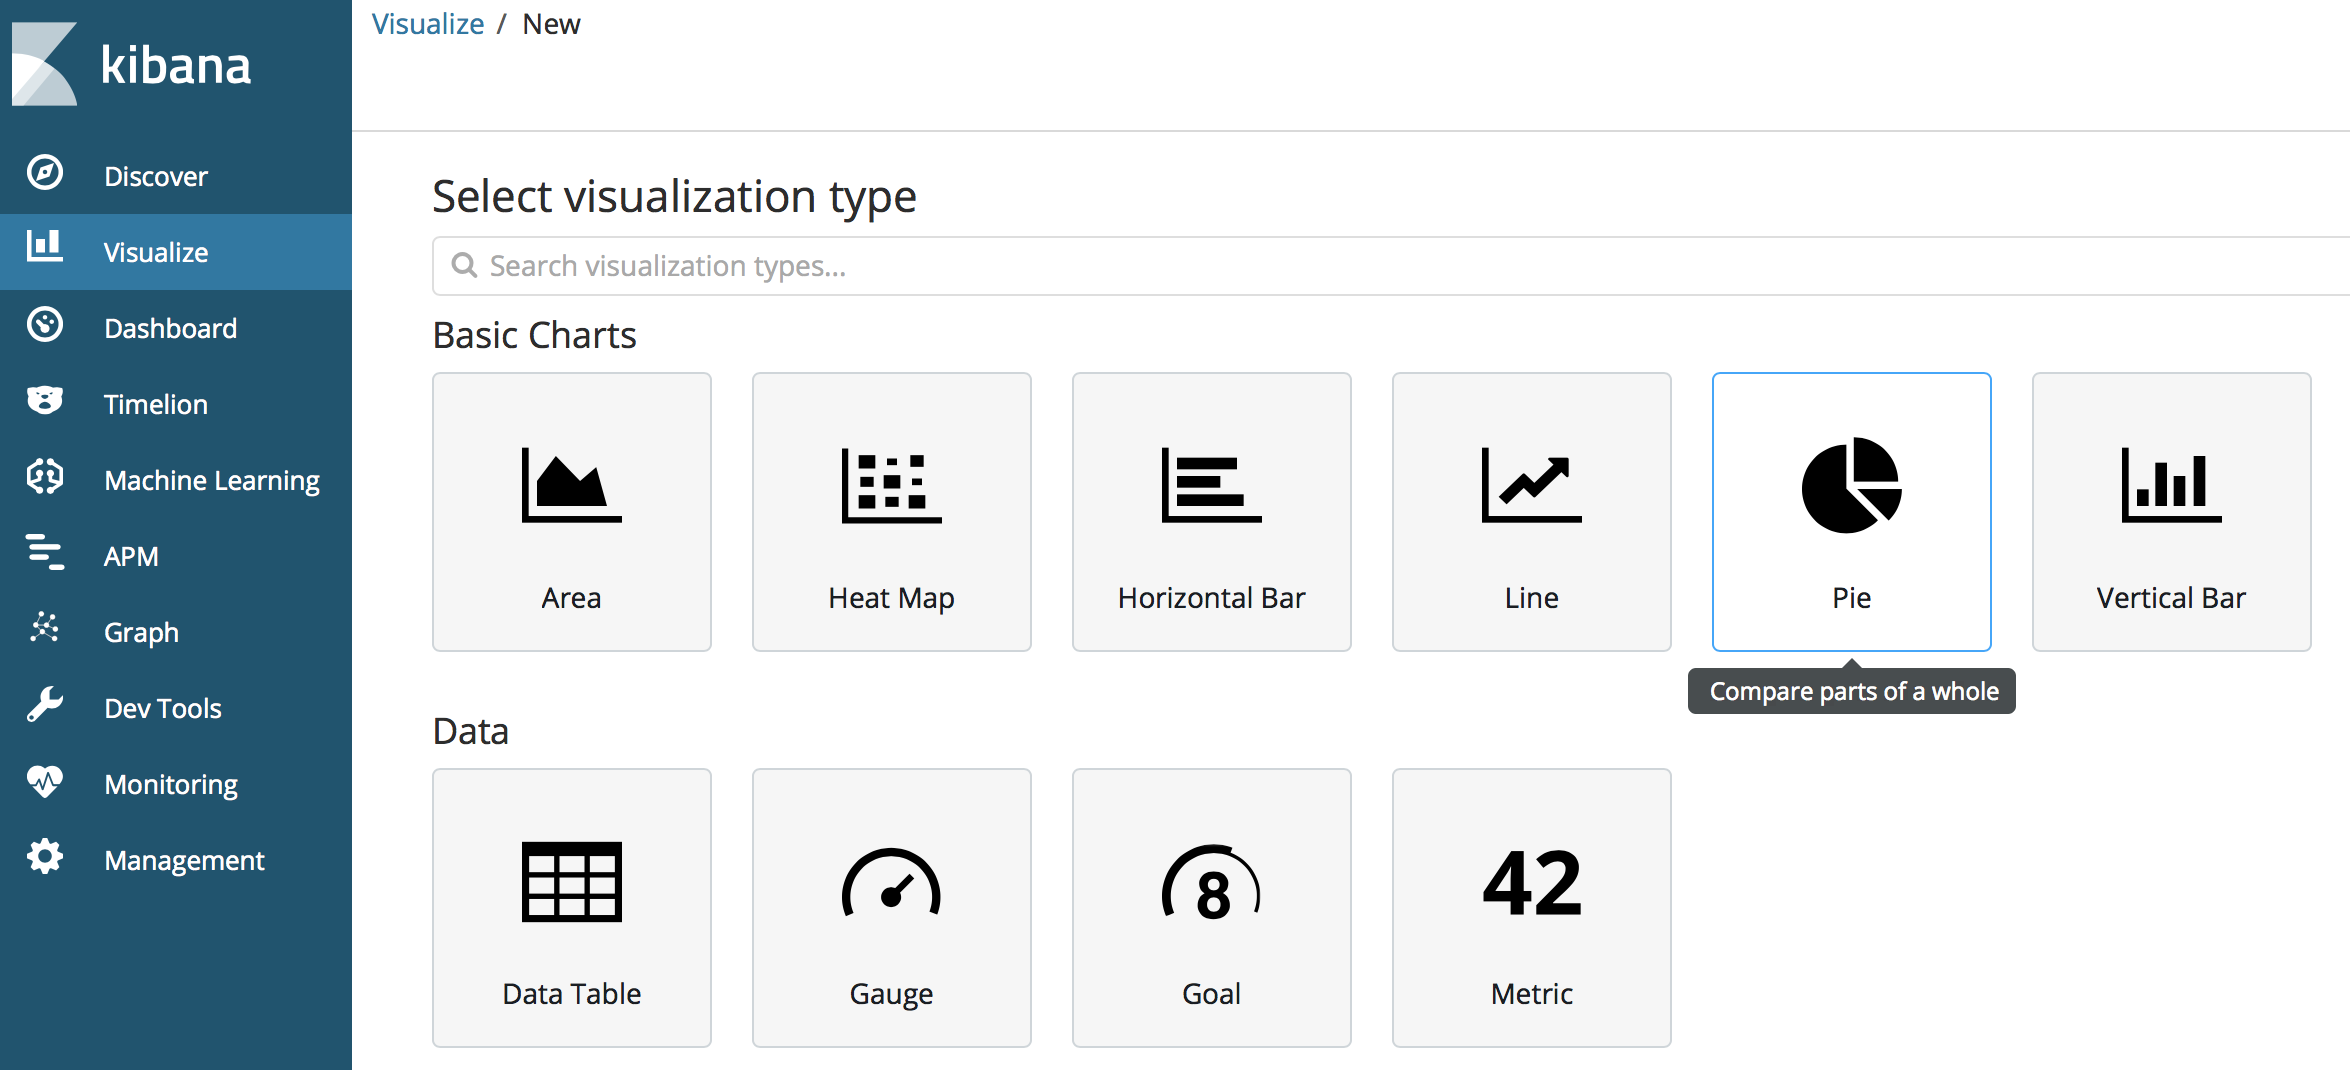Click the Discover compass icon

45,173
